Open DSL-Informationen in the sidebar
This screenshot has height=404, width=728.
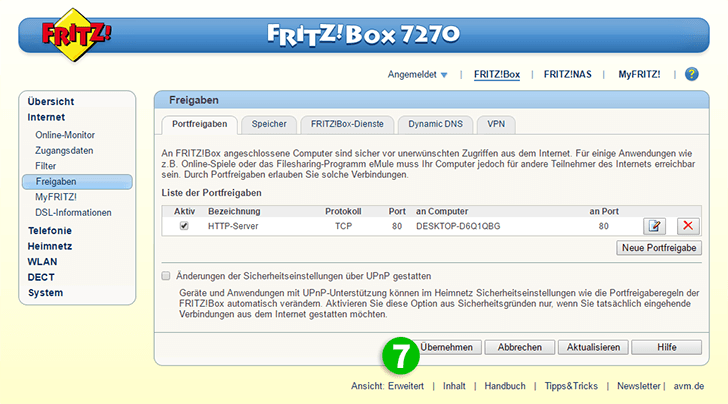[x=73, y=213]
